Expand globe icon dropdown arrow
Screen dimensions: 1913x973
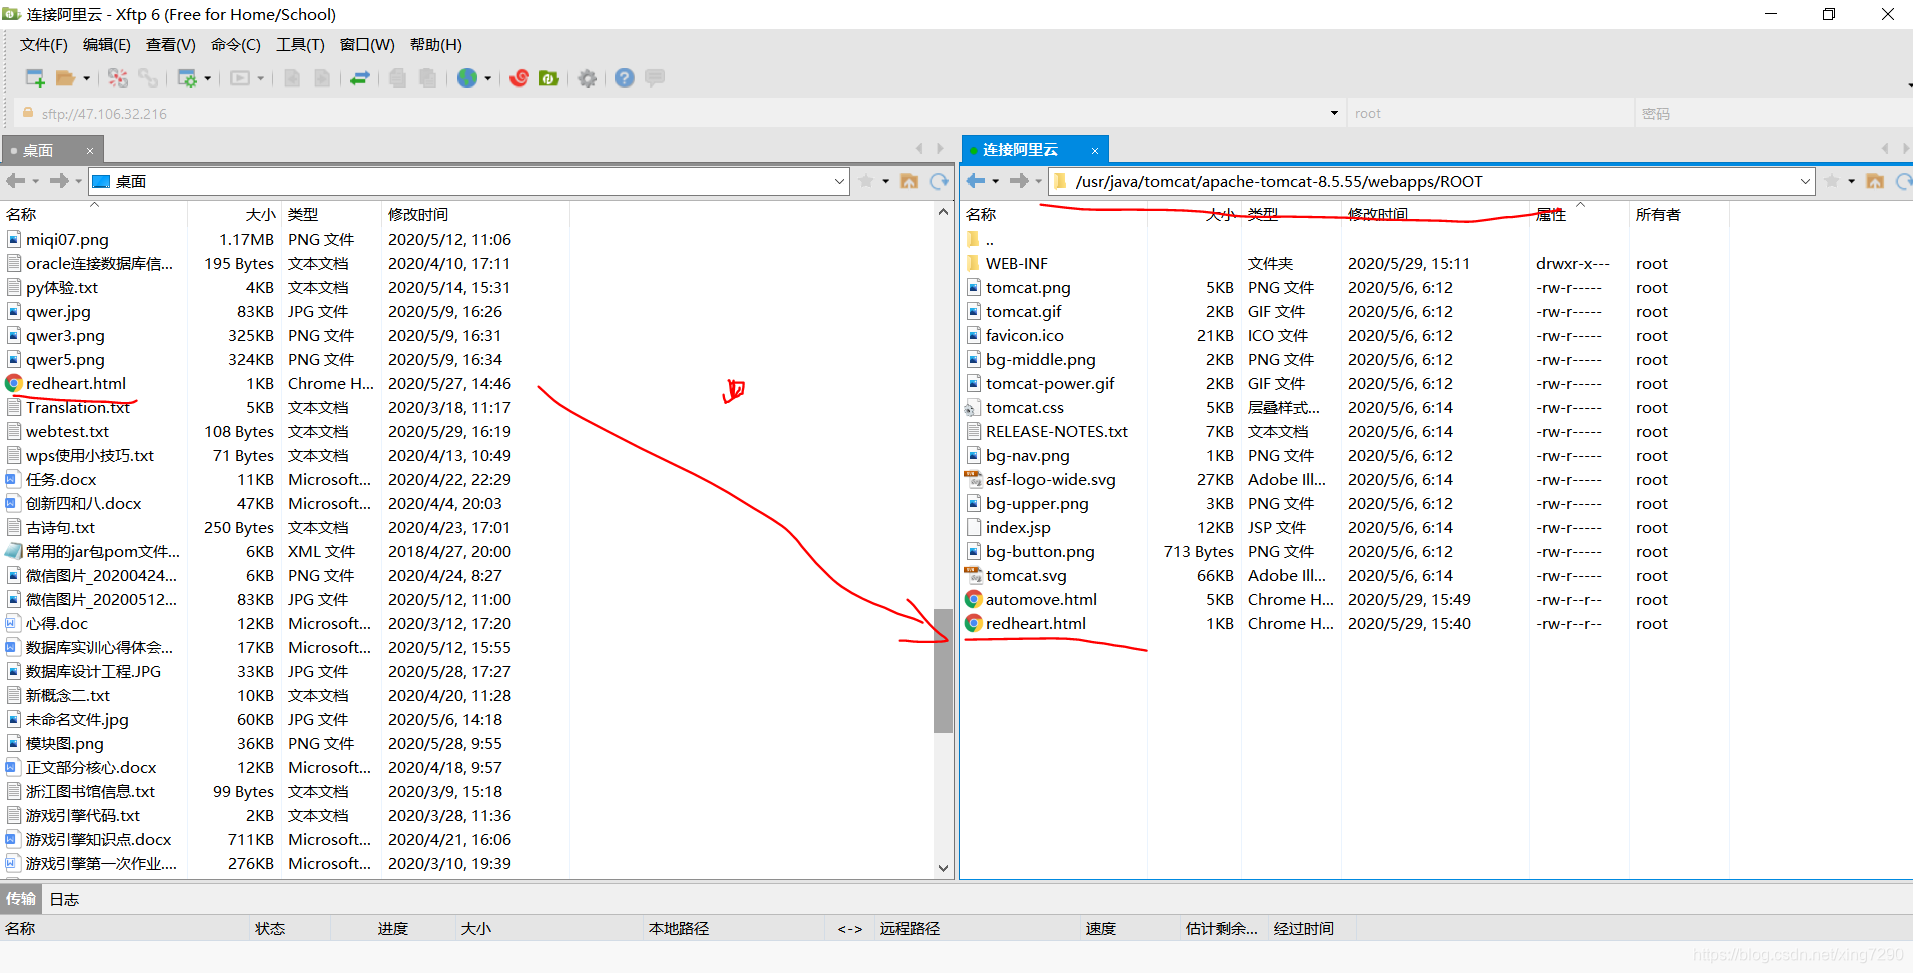[x=487, y=78]
